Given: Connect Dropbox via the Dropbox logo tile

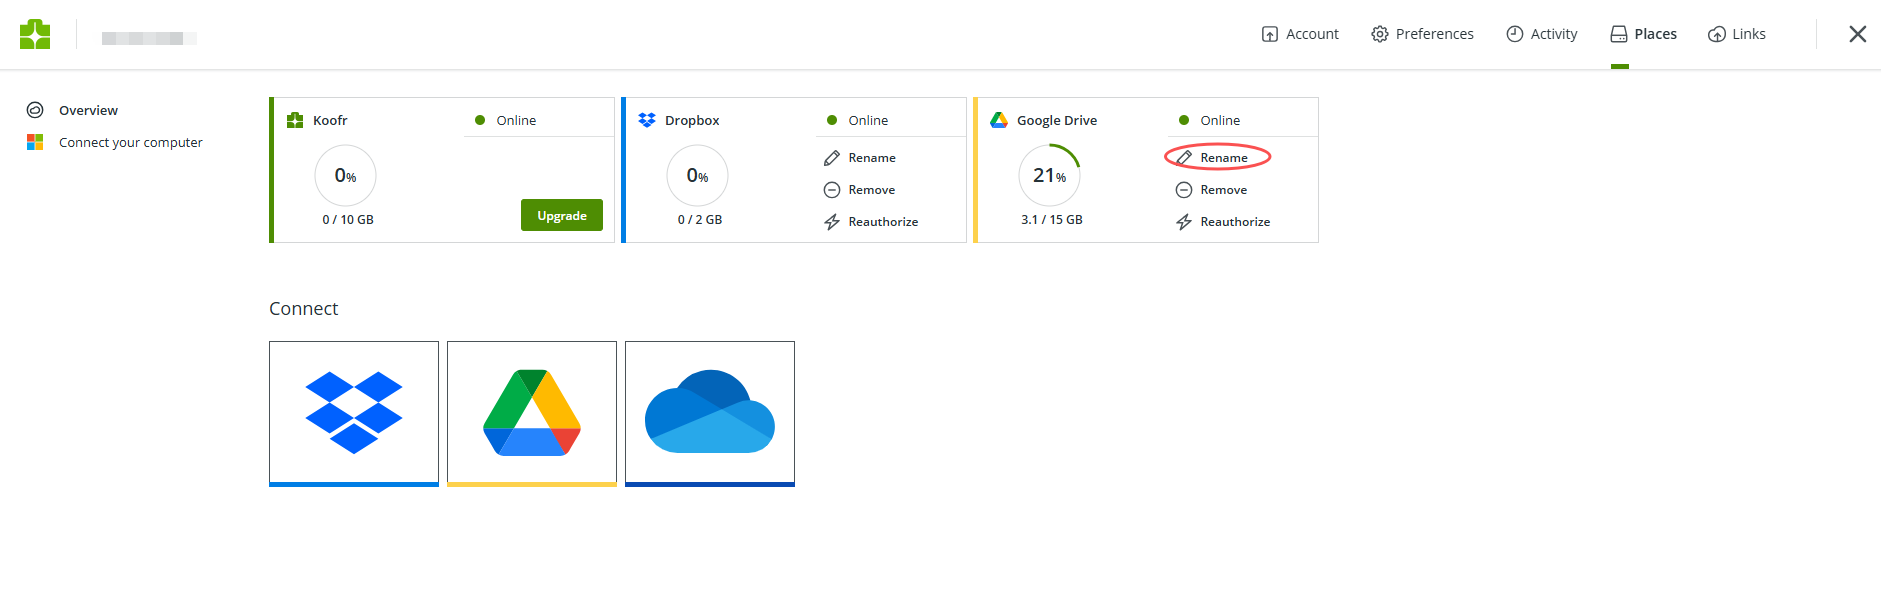Looking at the screenshot, I should [354, 414].
